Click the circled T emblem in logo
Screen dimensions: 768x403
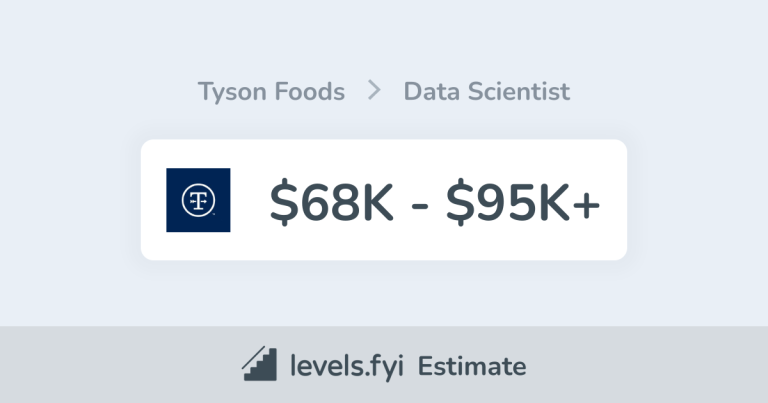point(198,200)
